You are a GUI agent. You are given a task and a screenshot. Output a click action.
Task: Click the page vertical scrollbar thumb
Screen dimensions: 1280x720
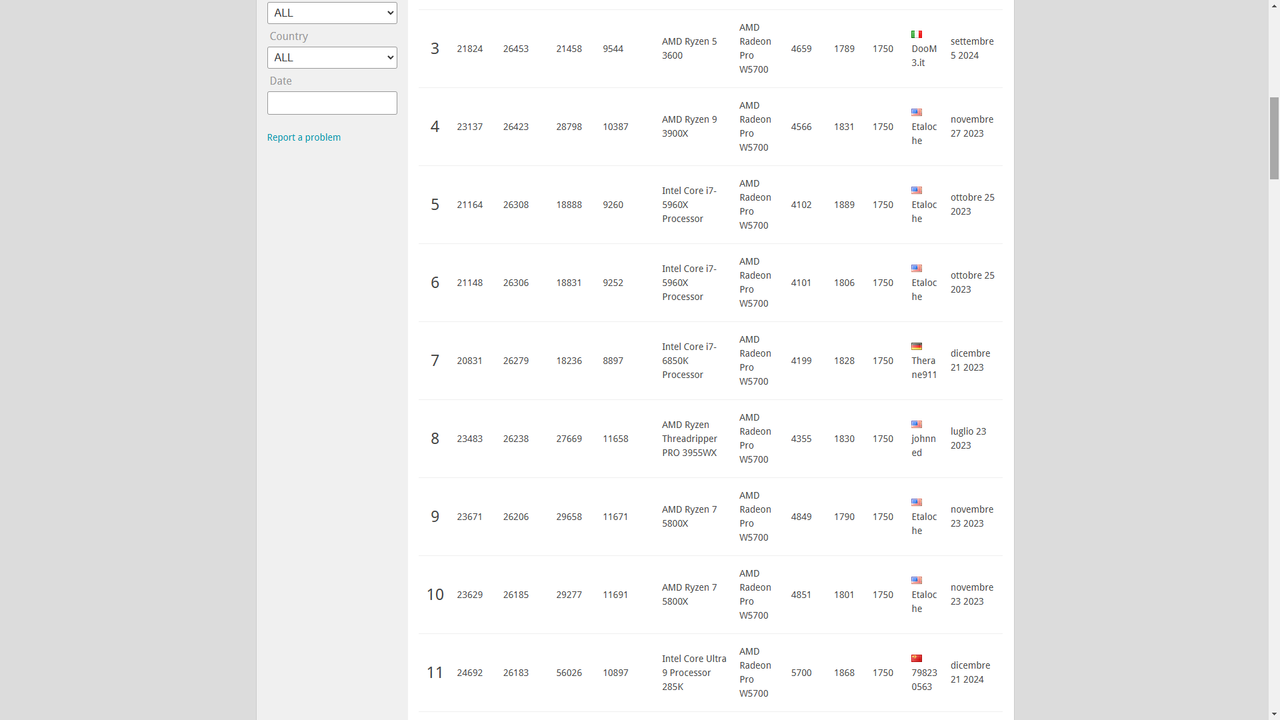(x=1274, y=138)
